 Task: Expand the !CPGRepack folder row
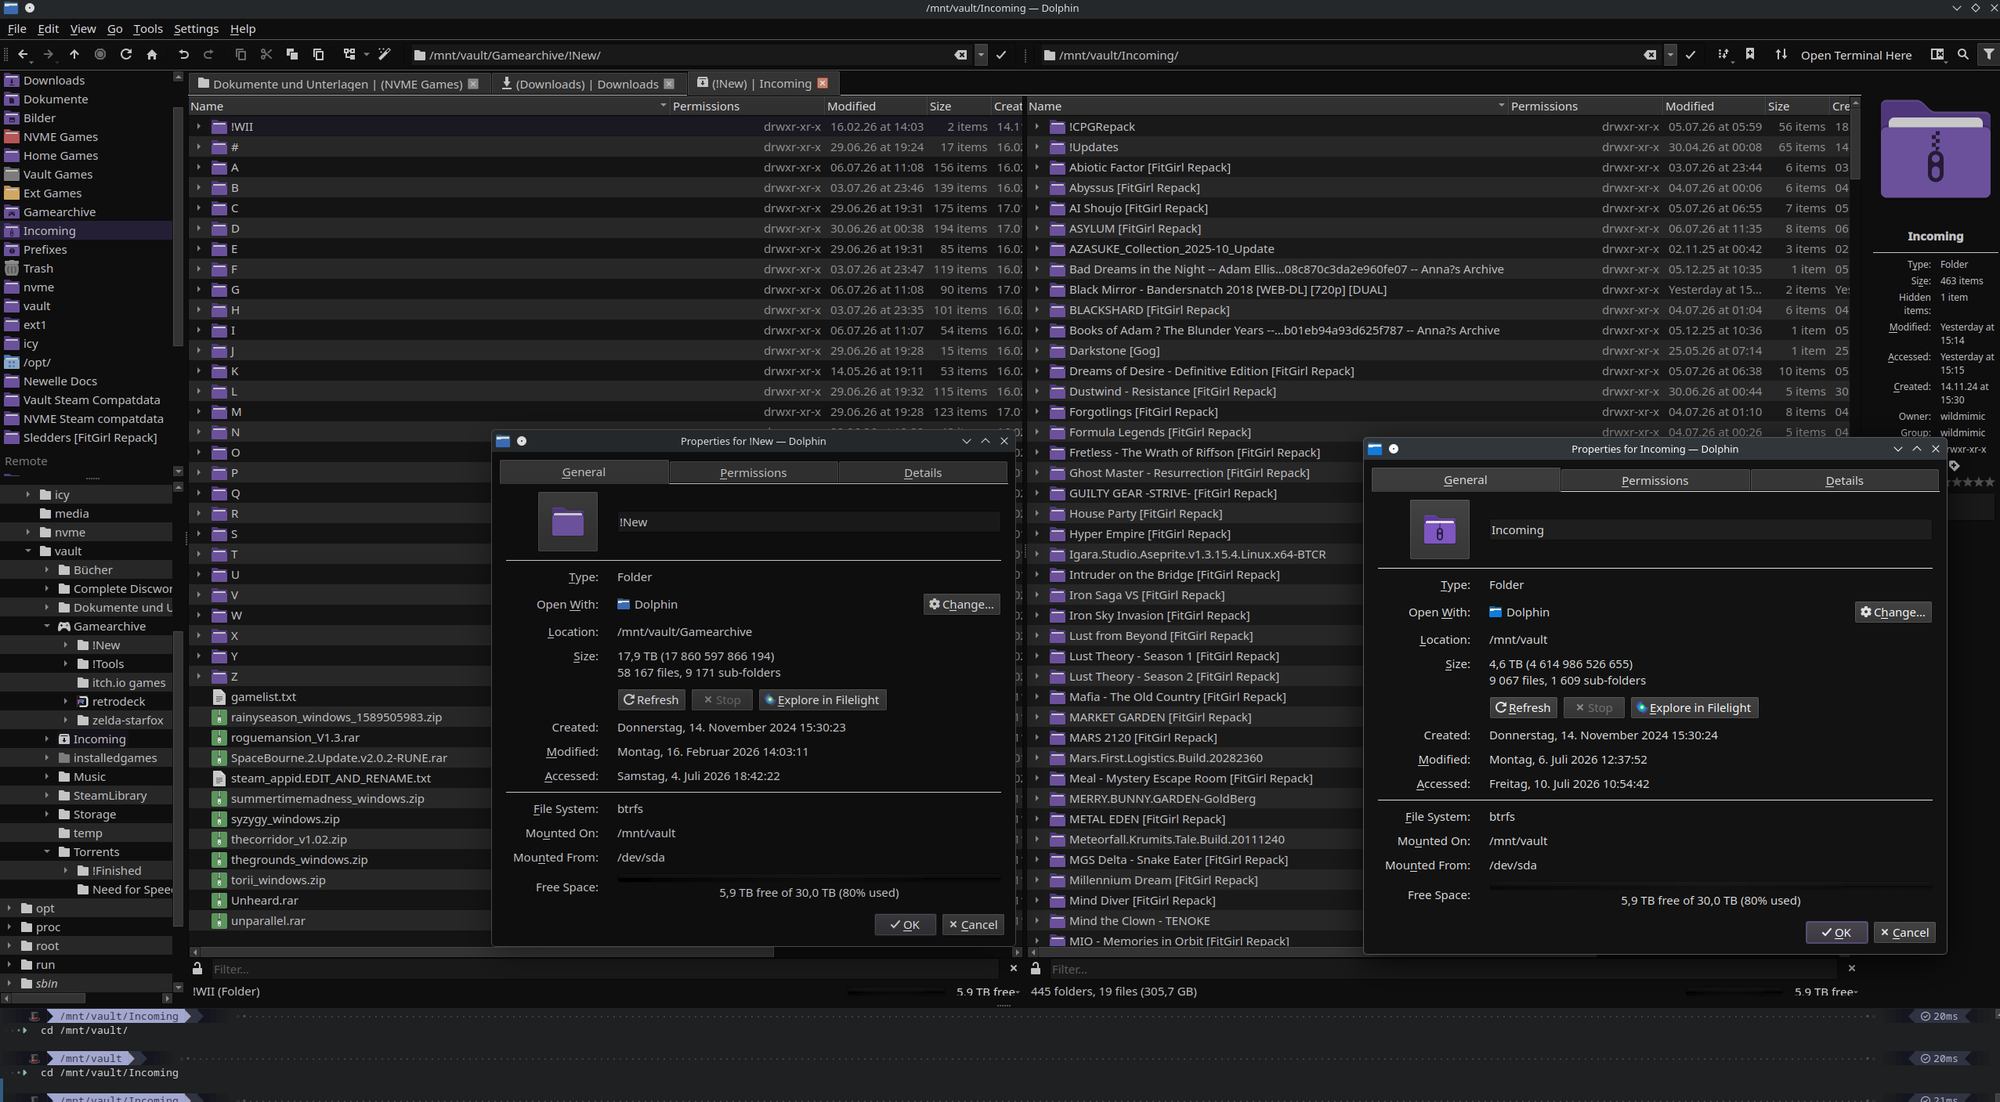point(1037,127)
